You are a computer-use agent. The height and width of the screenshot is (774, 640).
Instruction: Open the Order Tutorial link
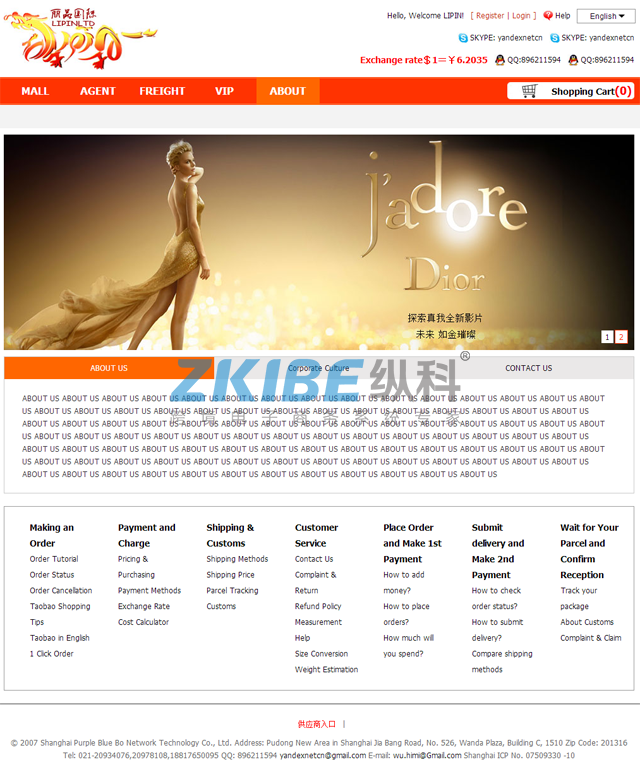[x=54, y=559]
